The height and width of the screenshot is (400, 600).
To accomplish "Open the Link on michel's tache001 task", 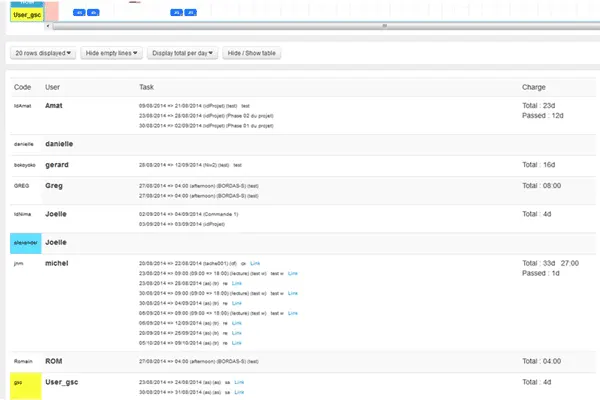I will tap(253, 263).
